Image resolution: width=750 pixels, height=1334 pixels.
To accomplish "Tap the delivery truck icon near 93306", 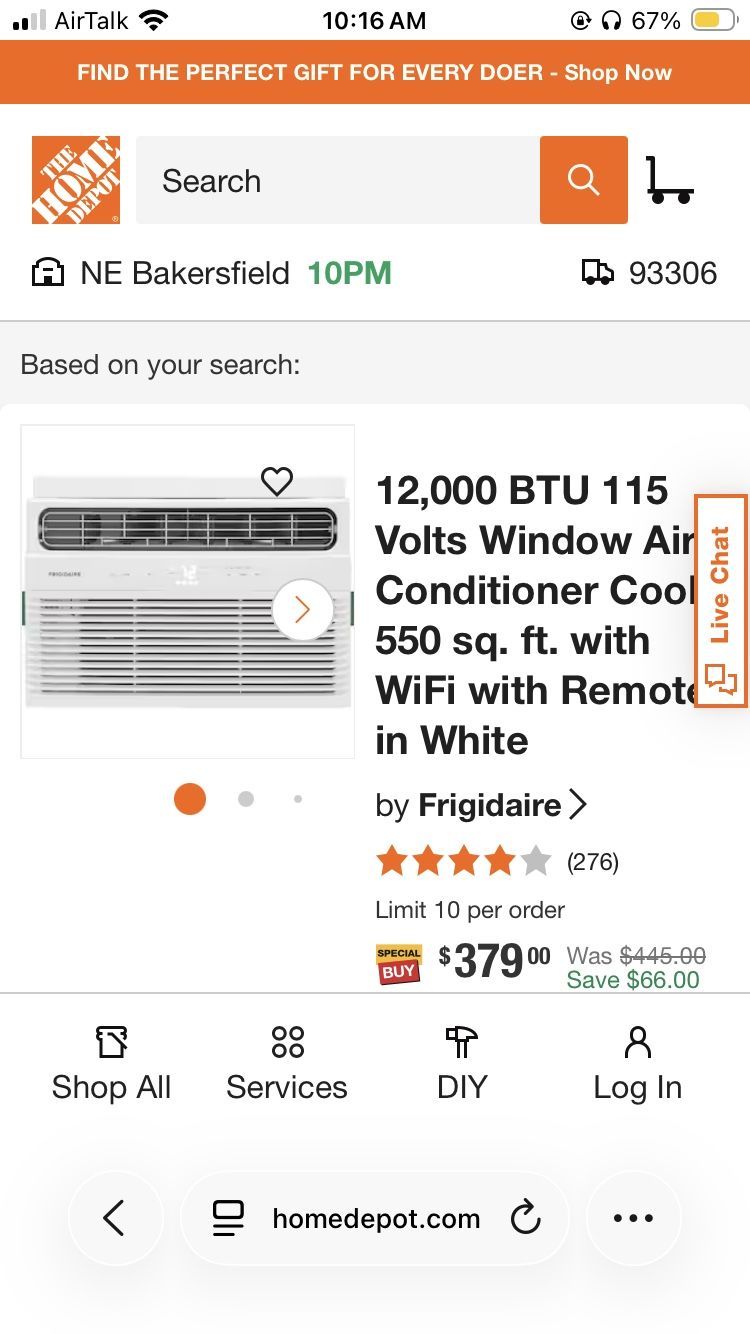I will pos(597,272).
